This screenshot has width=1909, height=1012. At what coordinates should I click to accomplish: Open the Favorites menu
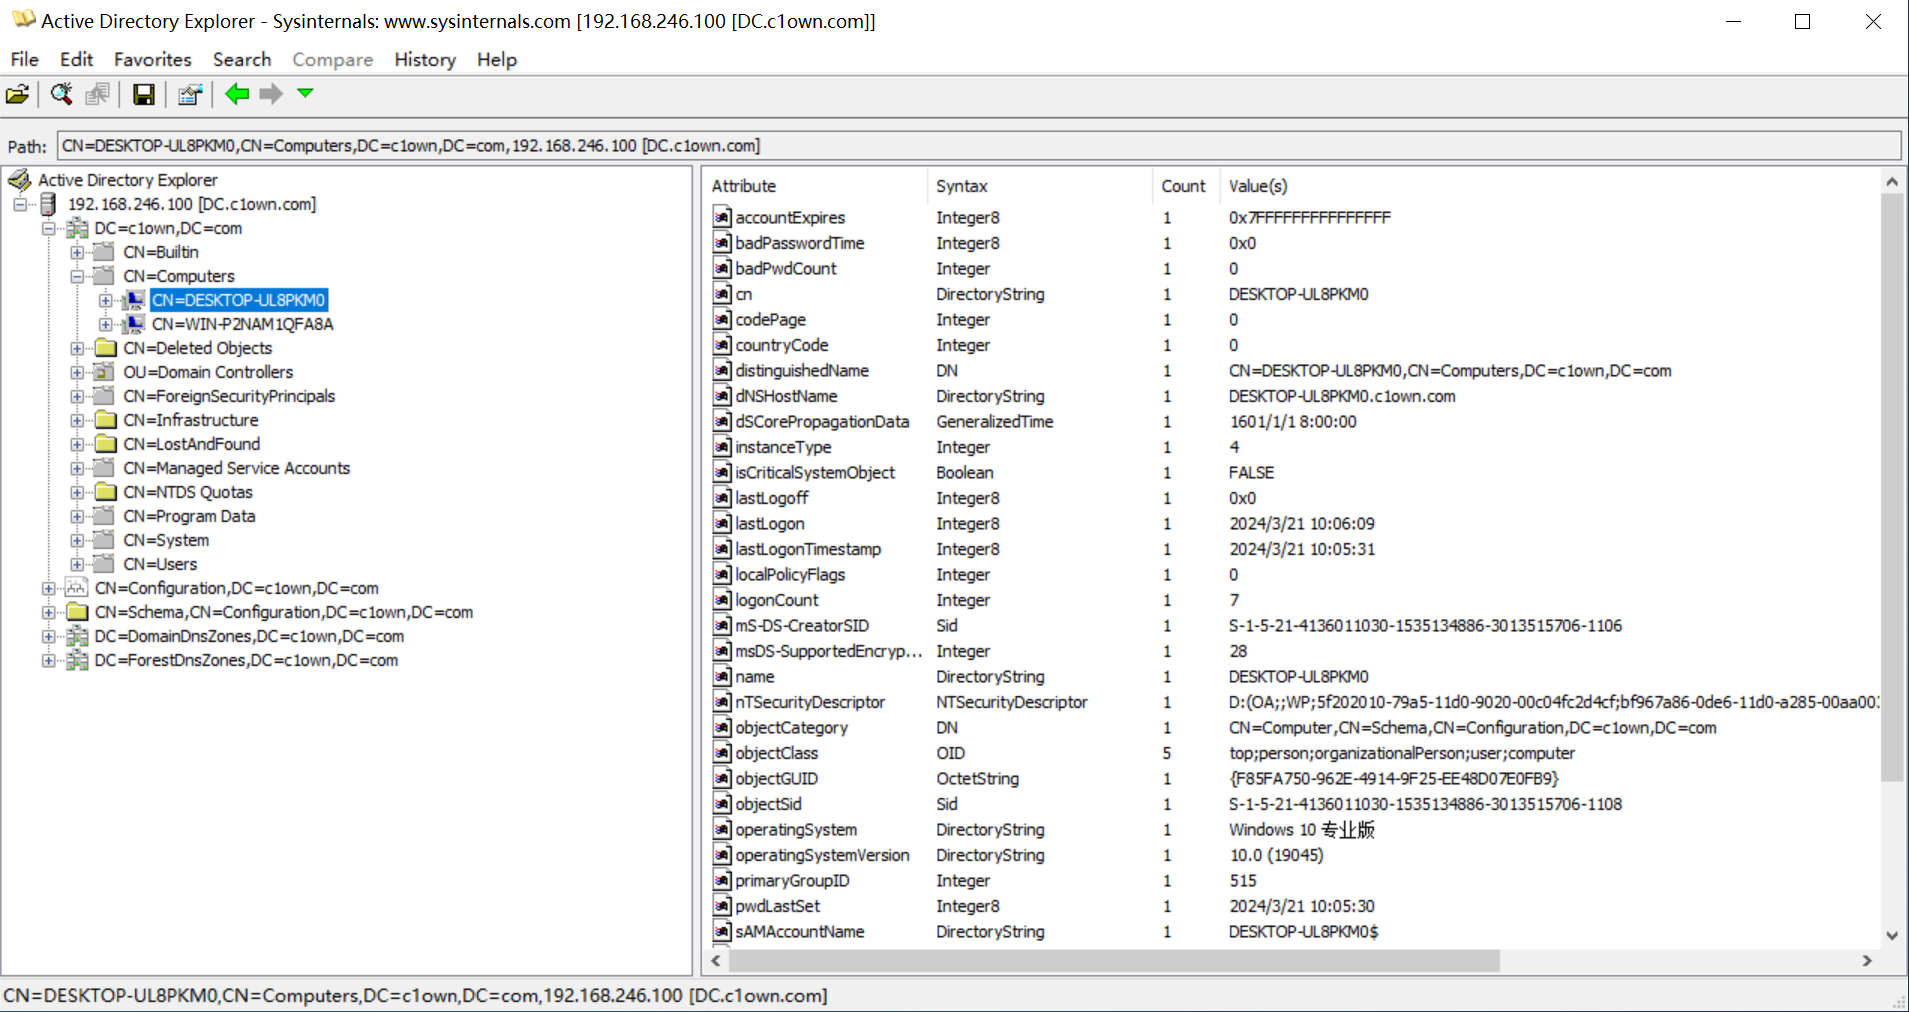click(x=152, y=60)
